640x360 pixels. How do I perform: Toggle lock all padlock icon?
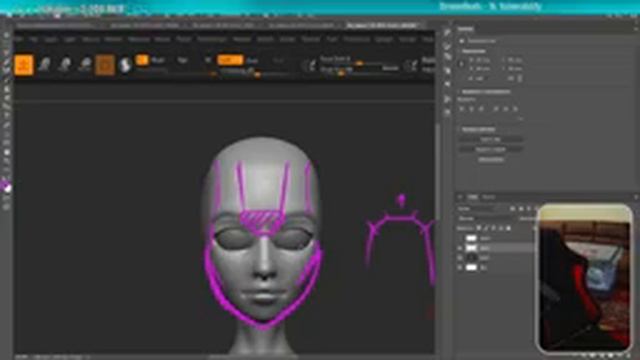pyautogui.click(x=508, y=228)
